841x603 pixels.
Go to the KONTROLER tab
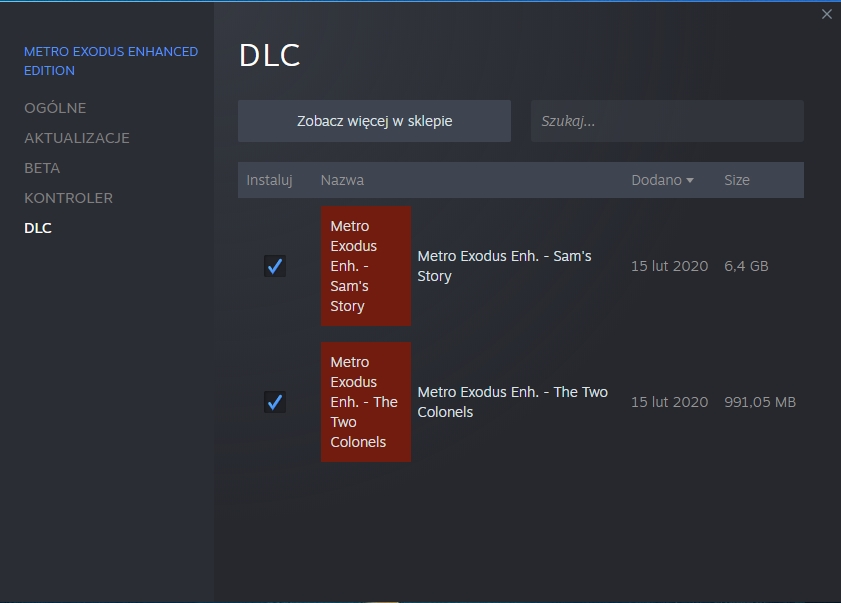tap(69, 198)
